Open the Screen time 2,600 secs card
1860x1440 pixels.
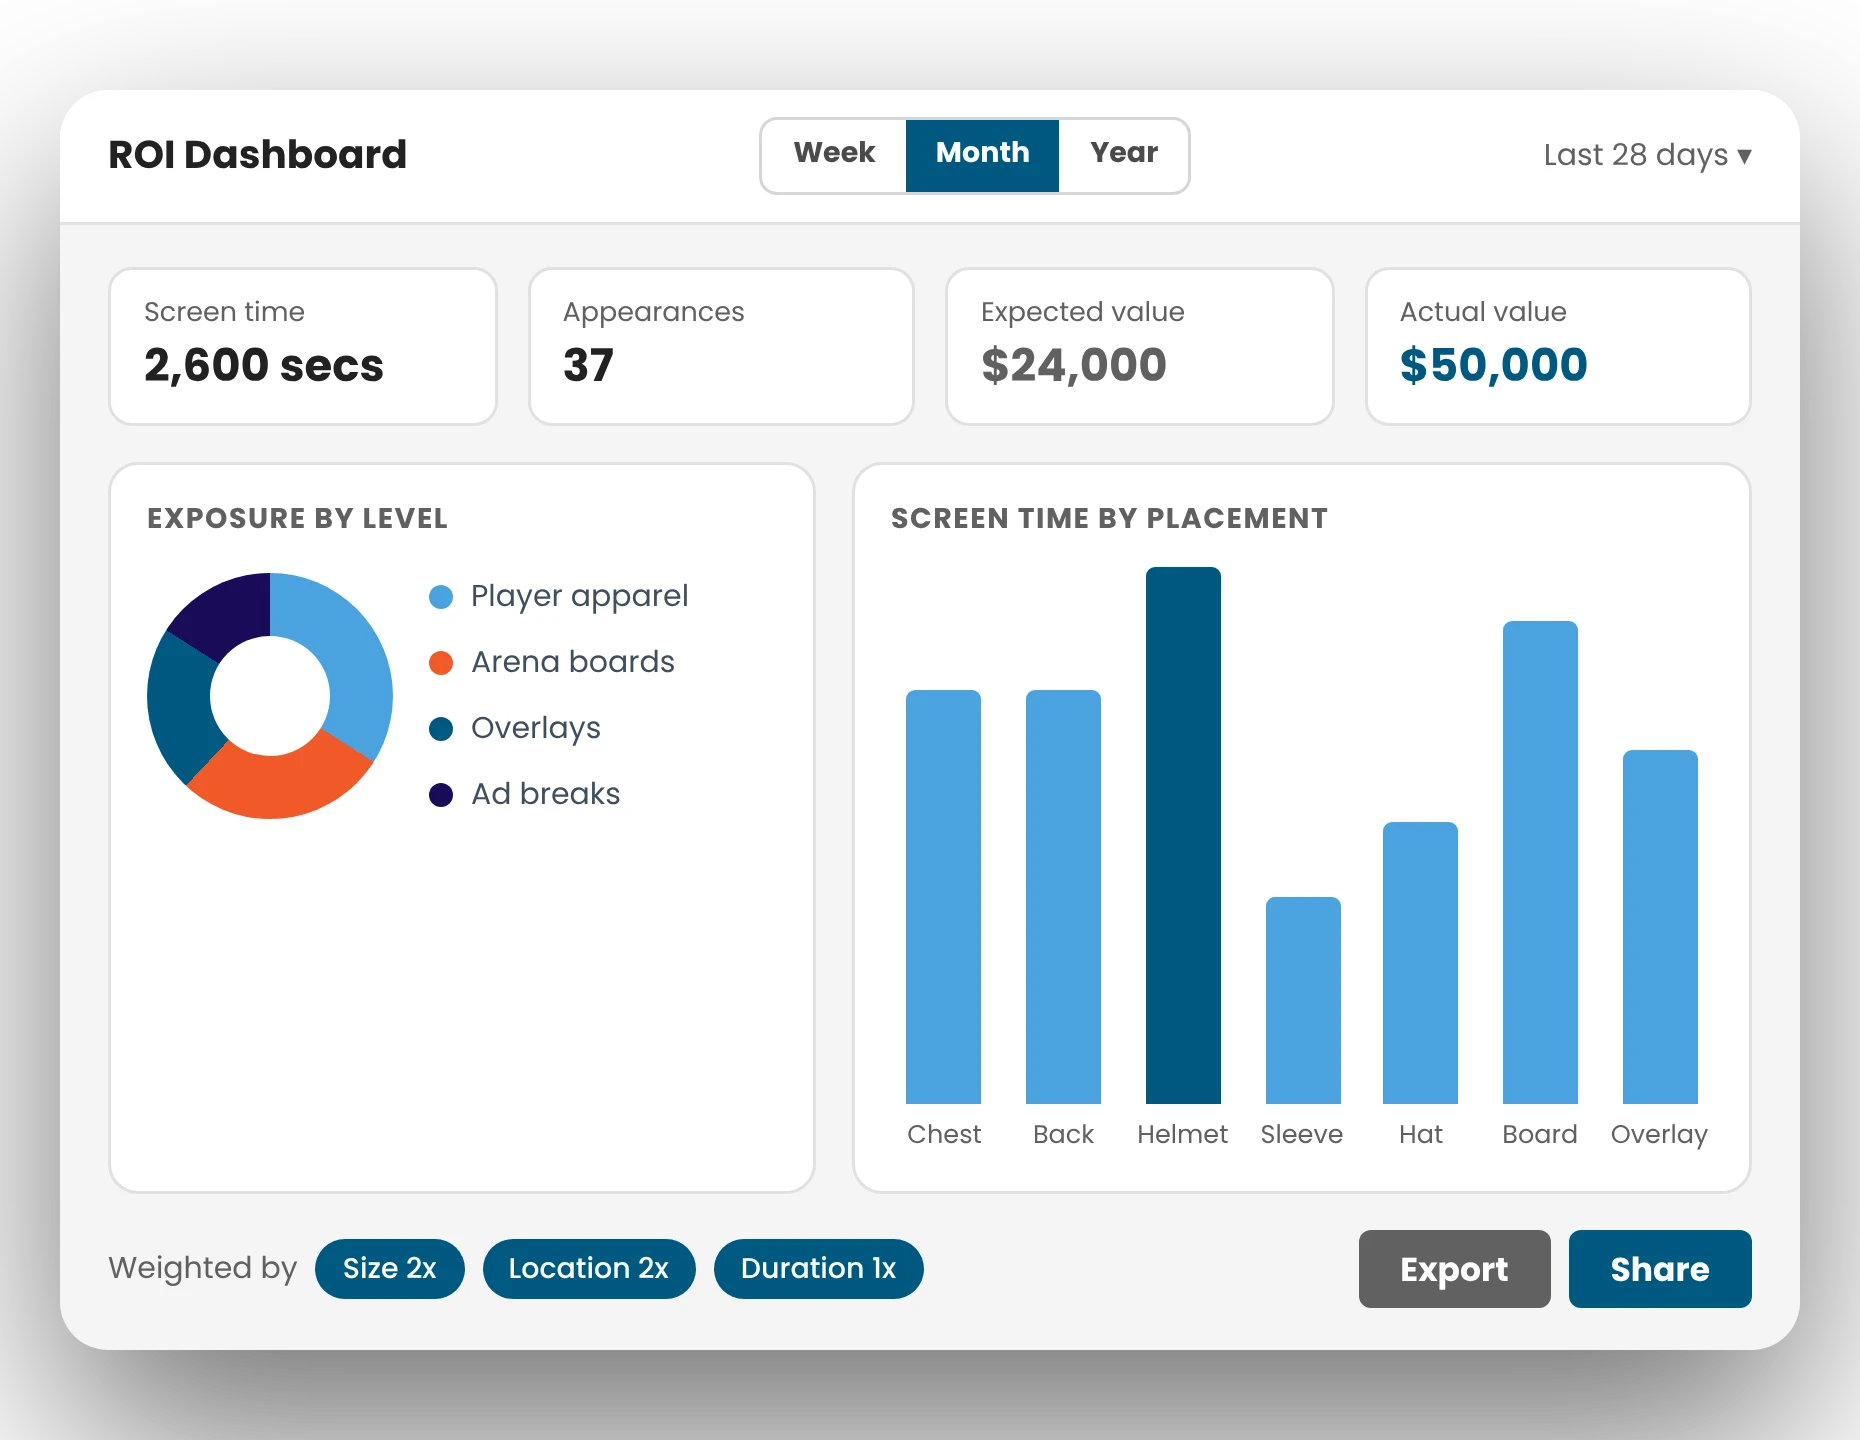303,346
